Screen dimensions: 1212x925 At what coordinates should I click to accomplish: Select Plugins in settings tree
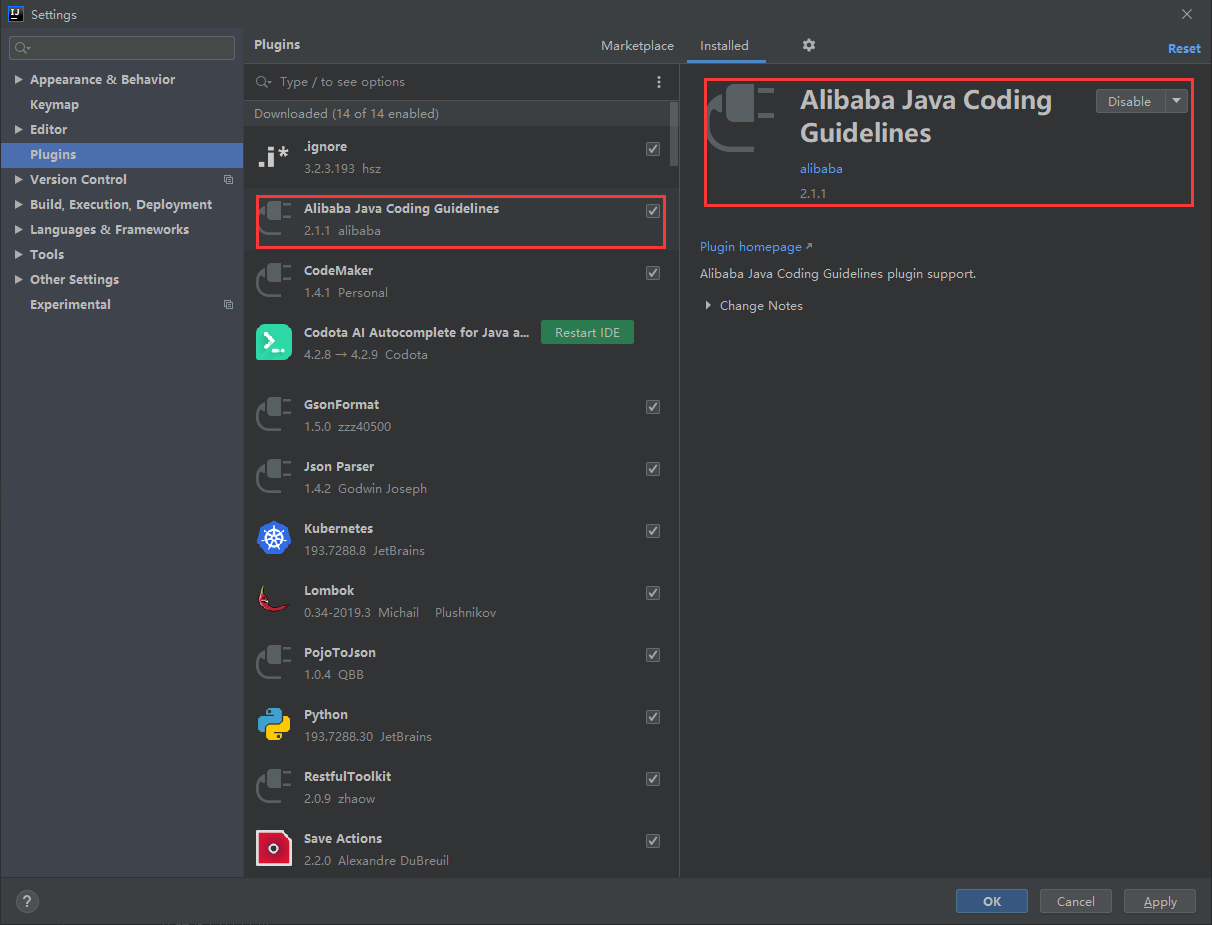point(122,155)
